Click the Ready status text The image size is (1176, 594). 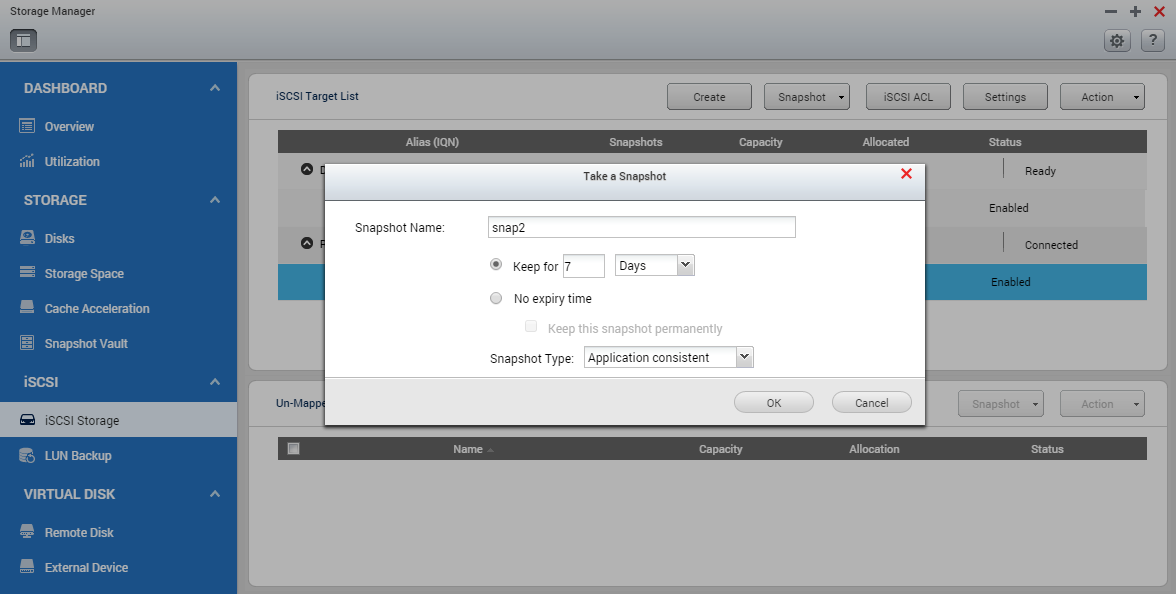click(1040, 171)
